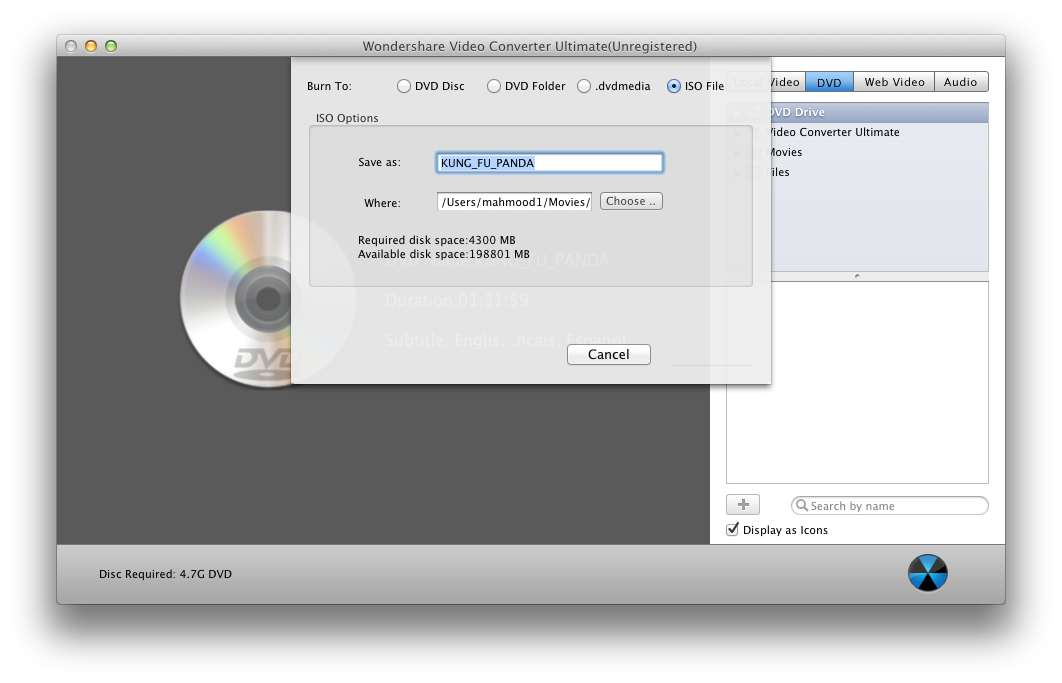Click the magnifier icon in search box
1062x683 pixels.
(x=801, y=506)
